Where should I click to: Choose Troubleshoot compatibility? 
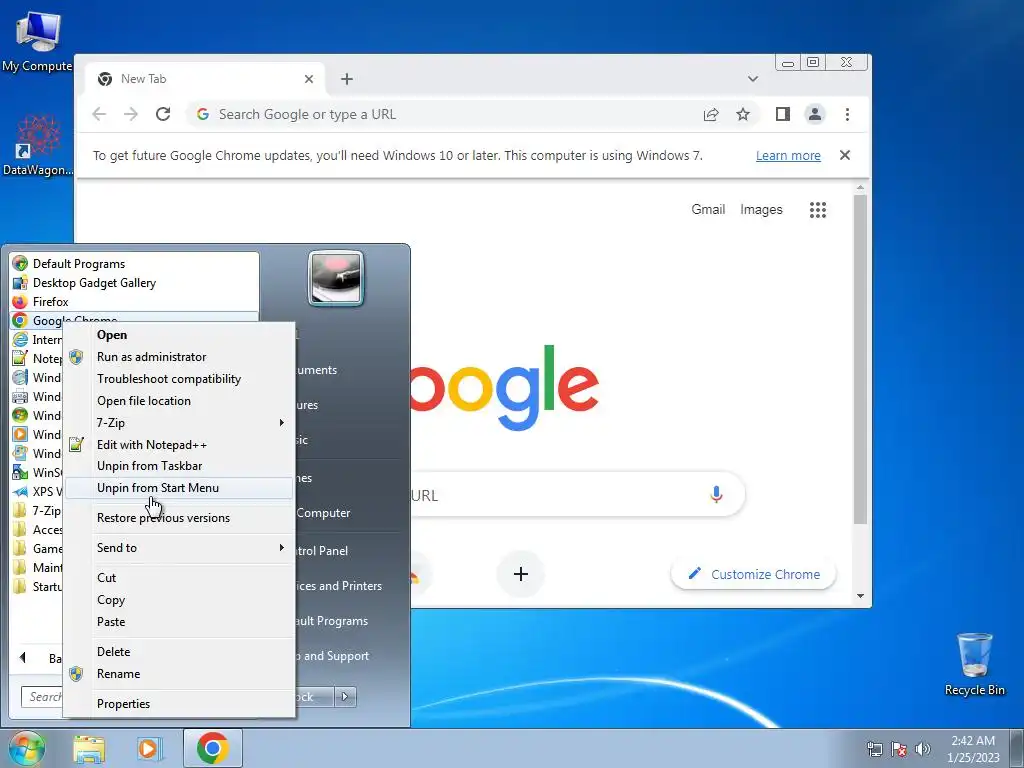coord(180,379)
